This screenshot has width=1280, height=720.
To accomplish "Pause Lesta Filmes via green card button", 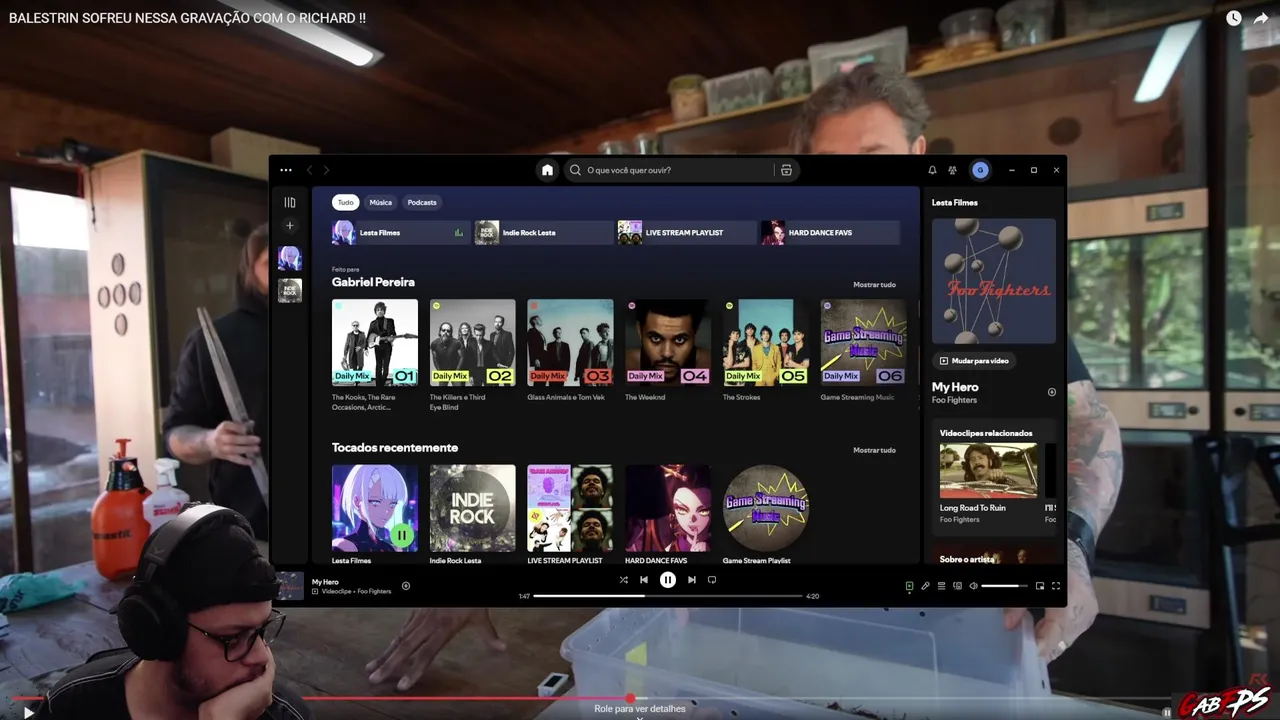I will pos(401,535).
